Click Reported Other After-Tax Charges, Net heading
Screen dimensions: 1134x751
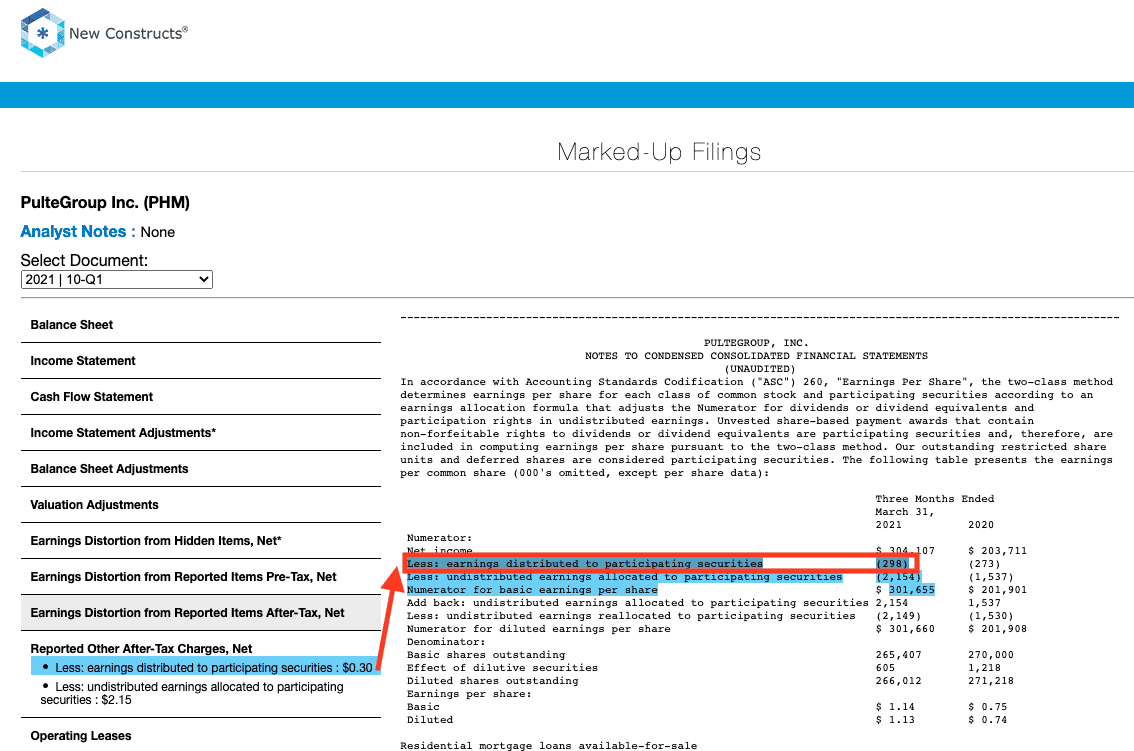point(141,649)
